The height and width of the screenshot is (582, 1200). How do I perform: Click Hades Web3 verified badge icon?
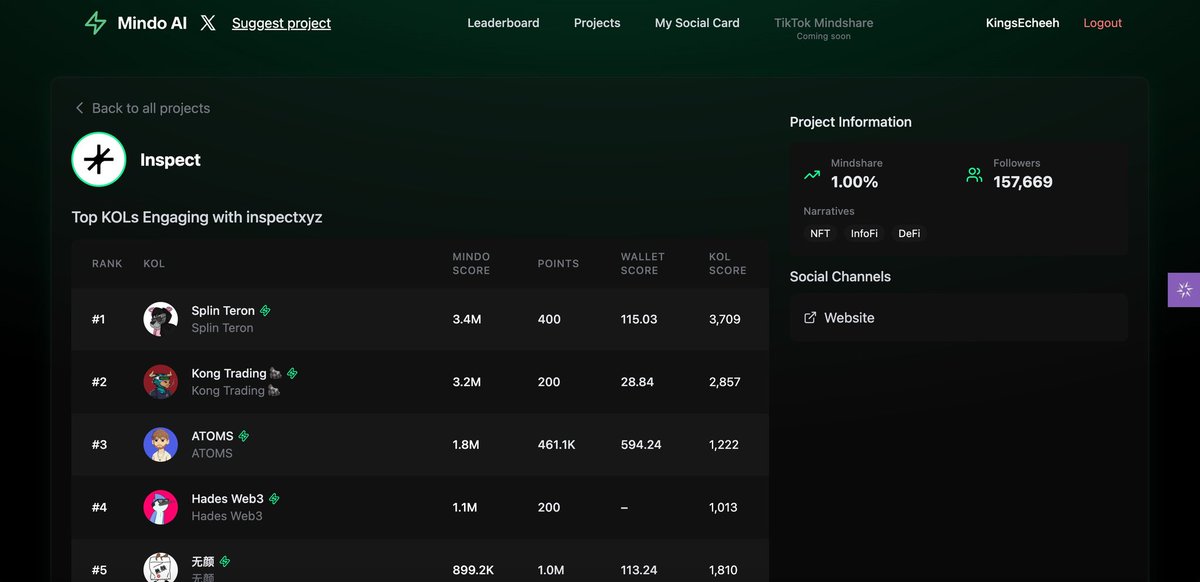point(274,498)
